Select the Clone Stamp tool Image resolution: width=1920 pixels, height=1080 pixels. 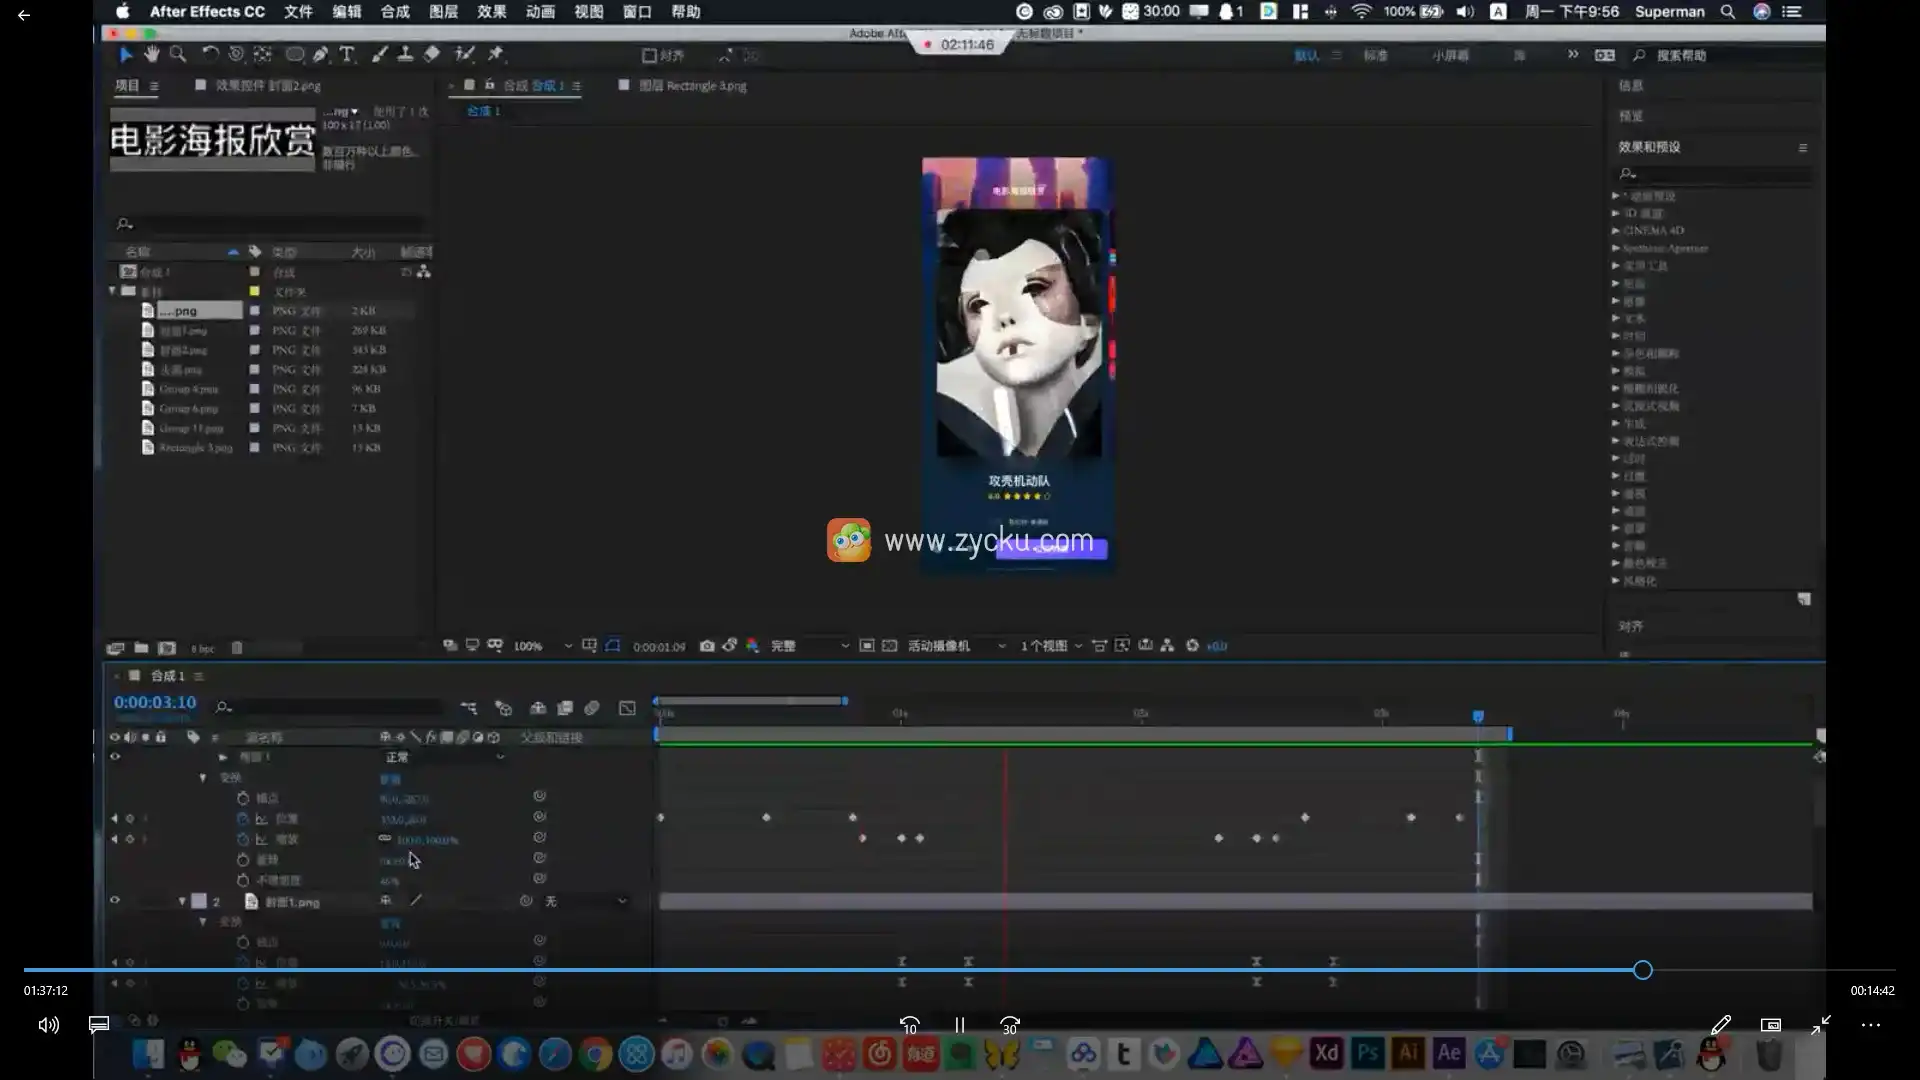pos(405,54)
